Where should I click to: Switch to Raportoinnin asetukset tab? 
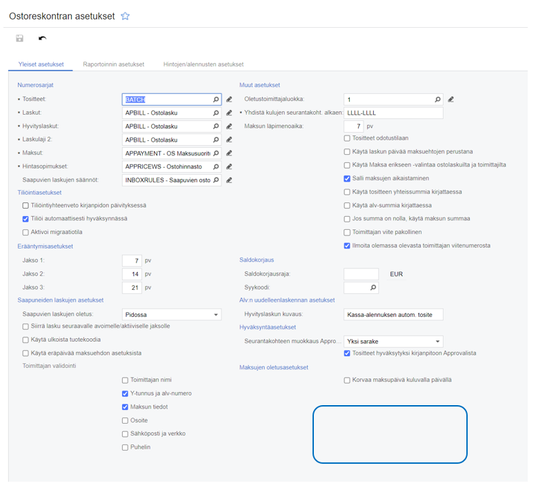113,64
